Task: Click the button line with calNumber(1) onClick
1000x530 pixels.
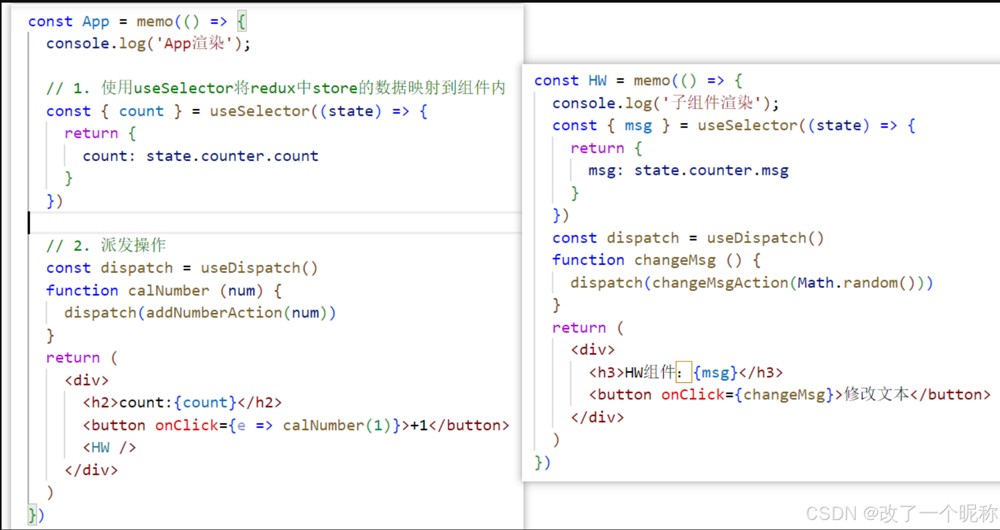Action: tap(296, 425)
